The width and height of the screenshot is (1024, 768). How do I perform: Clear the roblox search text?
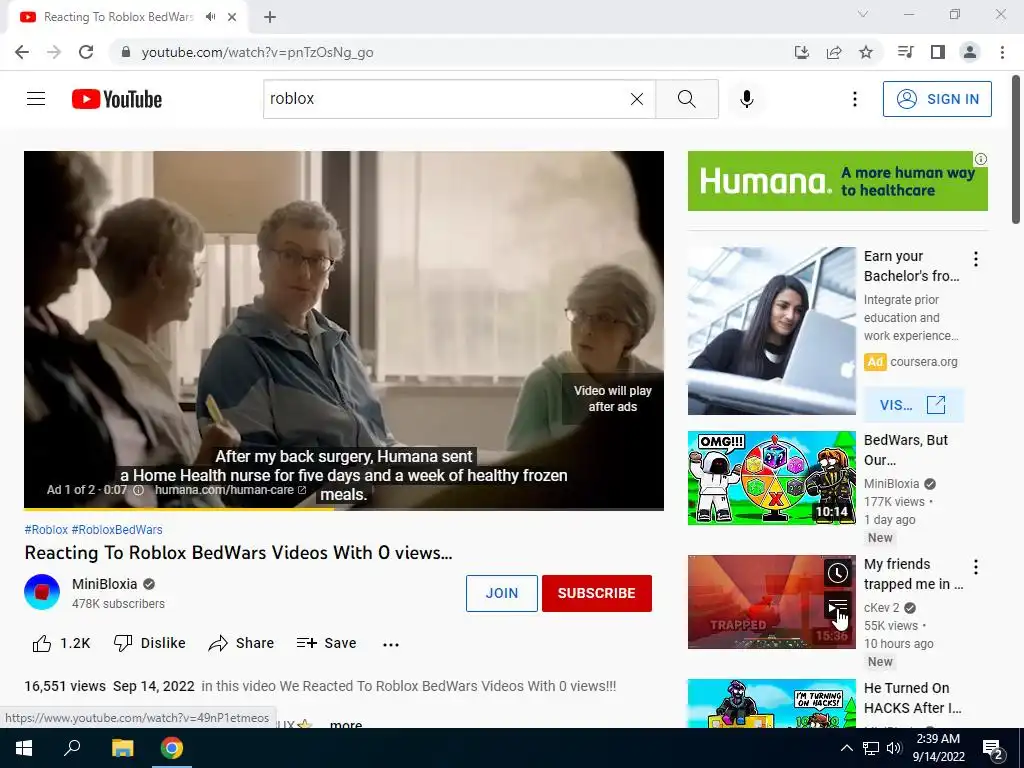pyautogui.click(x=637, y=99)
